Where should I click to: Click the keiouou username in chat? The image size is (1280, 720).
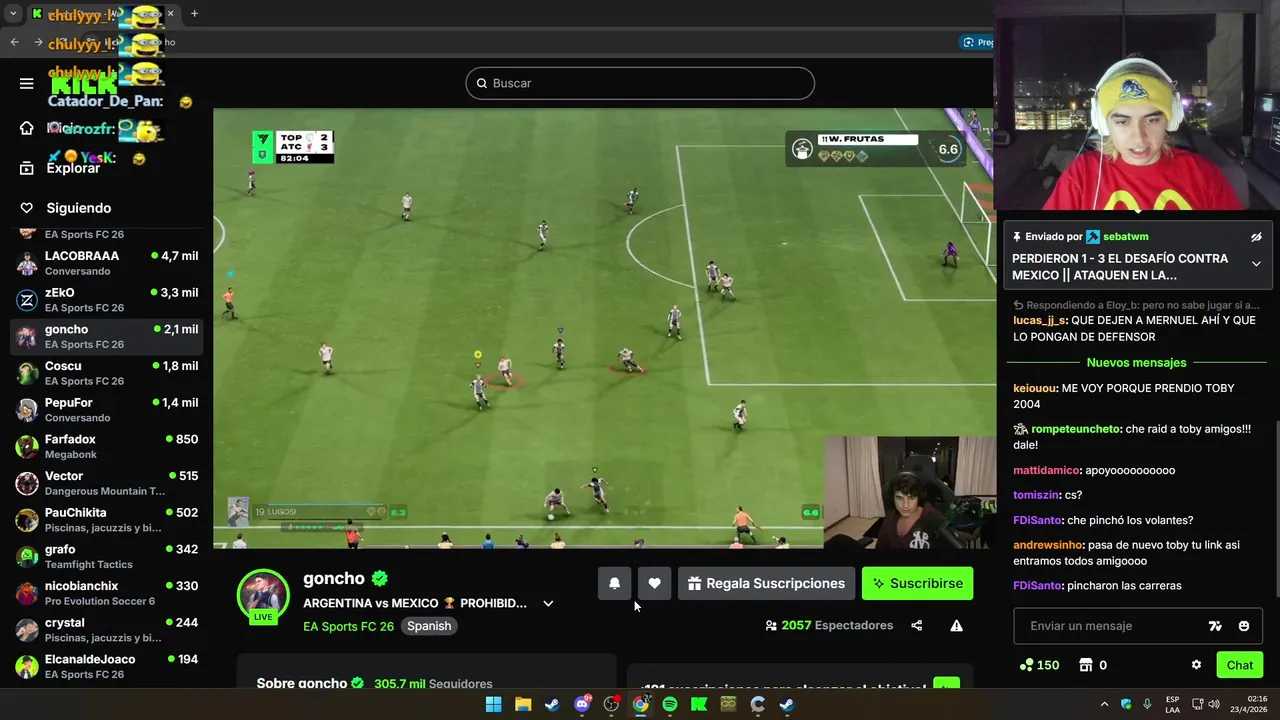tap(1035, 388)
